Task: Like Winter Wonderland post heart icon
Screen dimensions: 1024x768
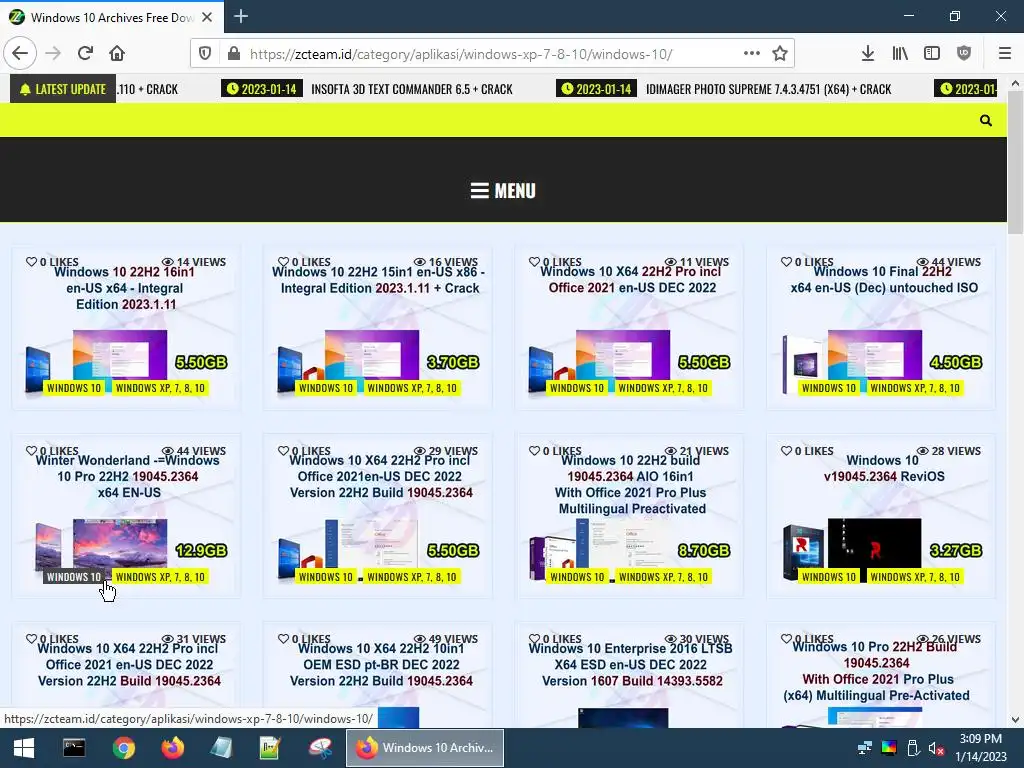Action: pos(31,451)
